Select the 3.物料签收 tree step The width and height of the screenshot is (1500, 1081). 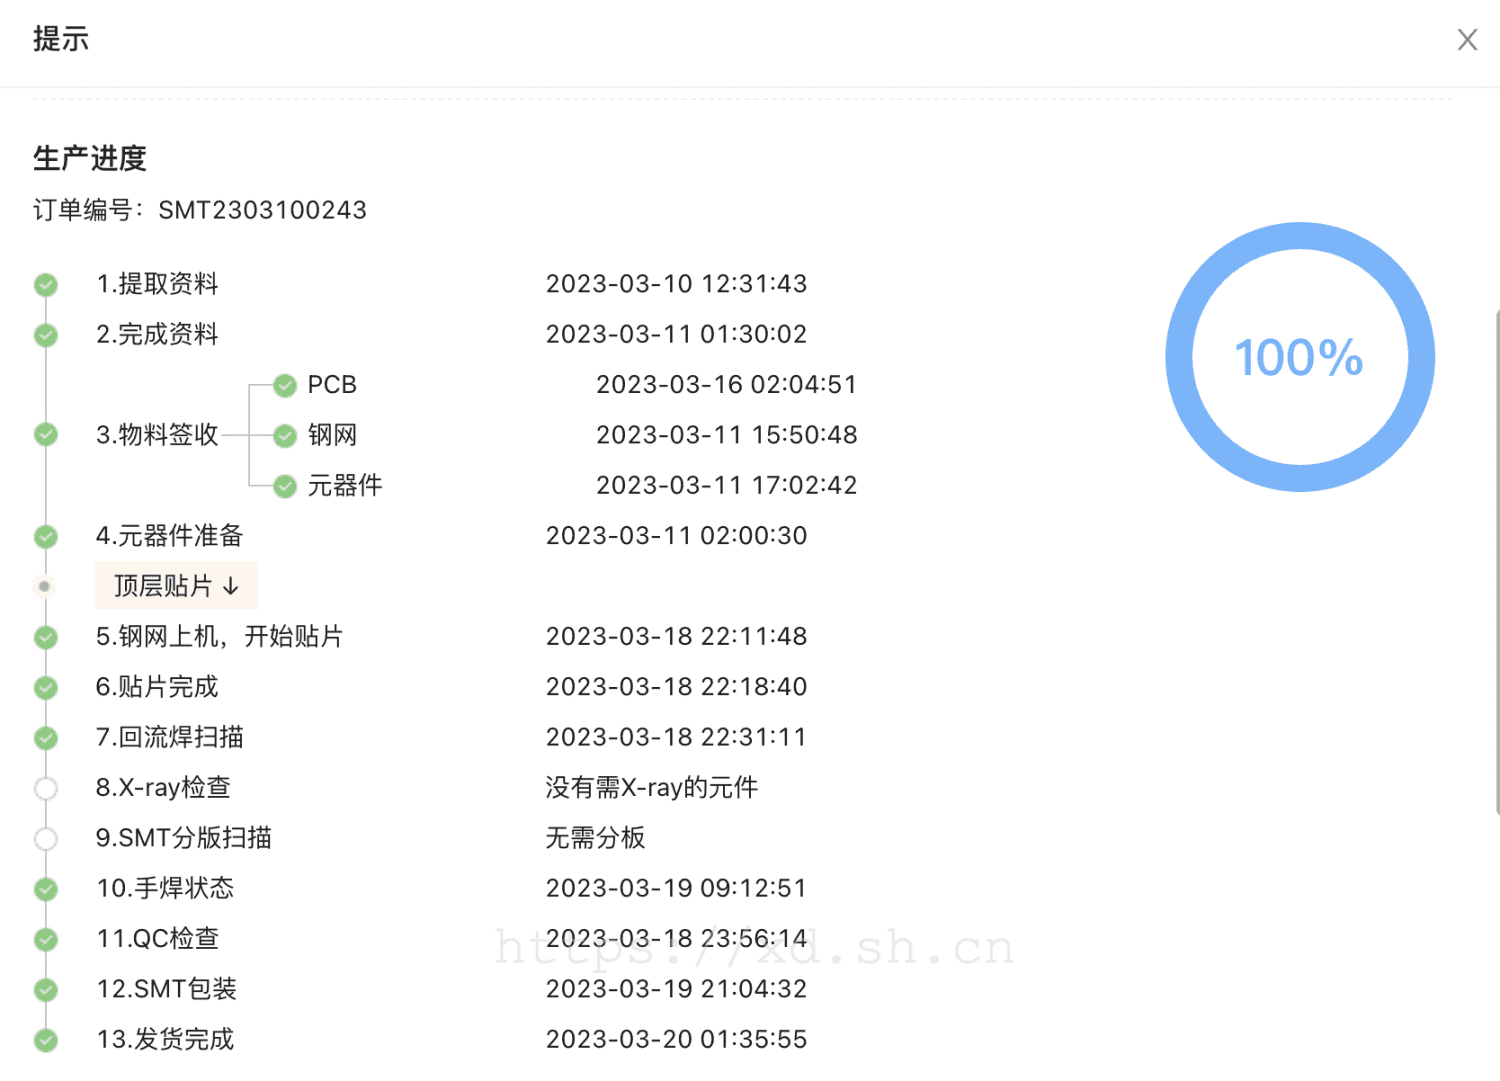click(157, 435)
